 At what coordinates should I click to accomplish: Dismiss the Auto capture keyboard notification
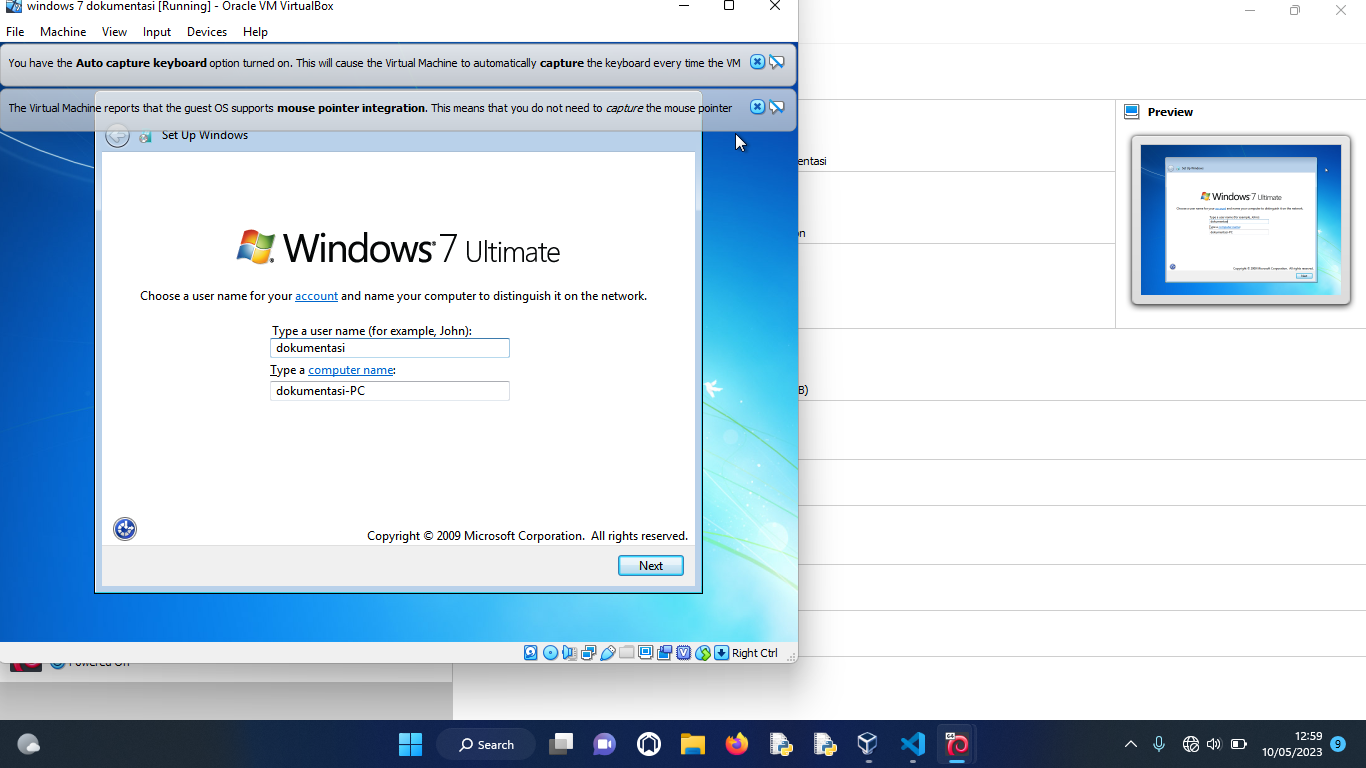[758, 62]
